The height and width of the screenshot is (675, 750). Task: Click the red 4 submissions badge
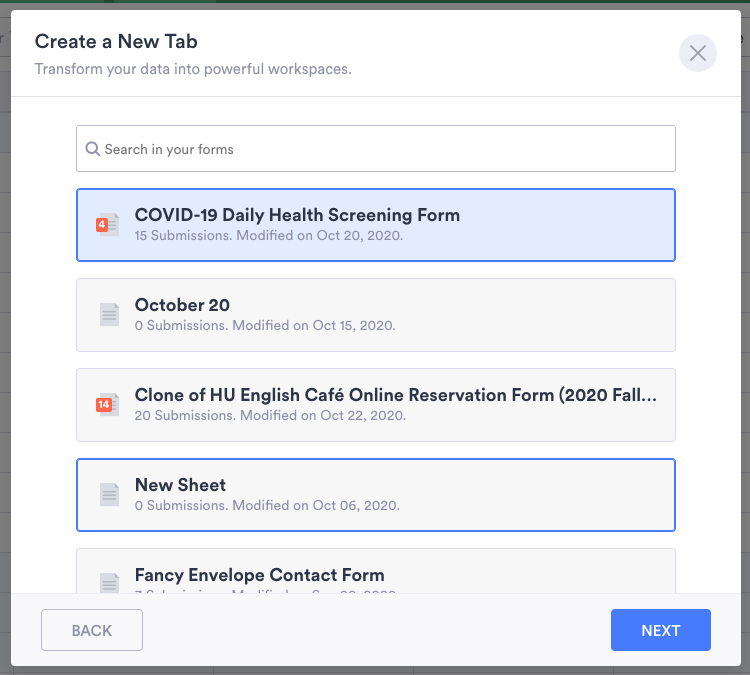[x=101, y=225]
